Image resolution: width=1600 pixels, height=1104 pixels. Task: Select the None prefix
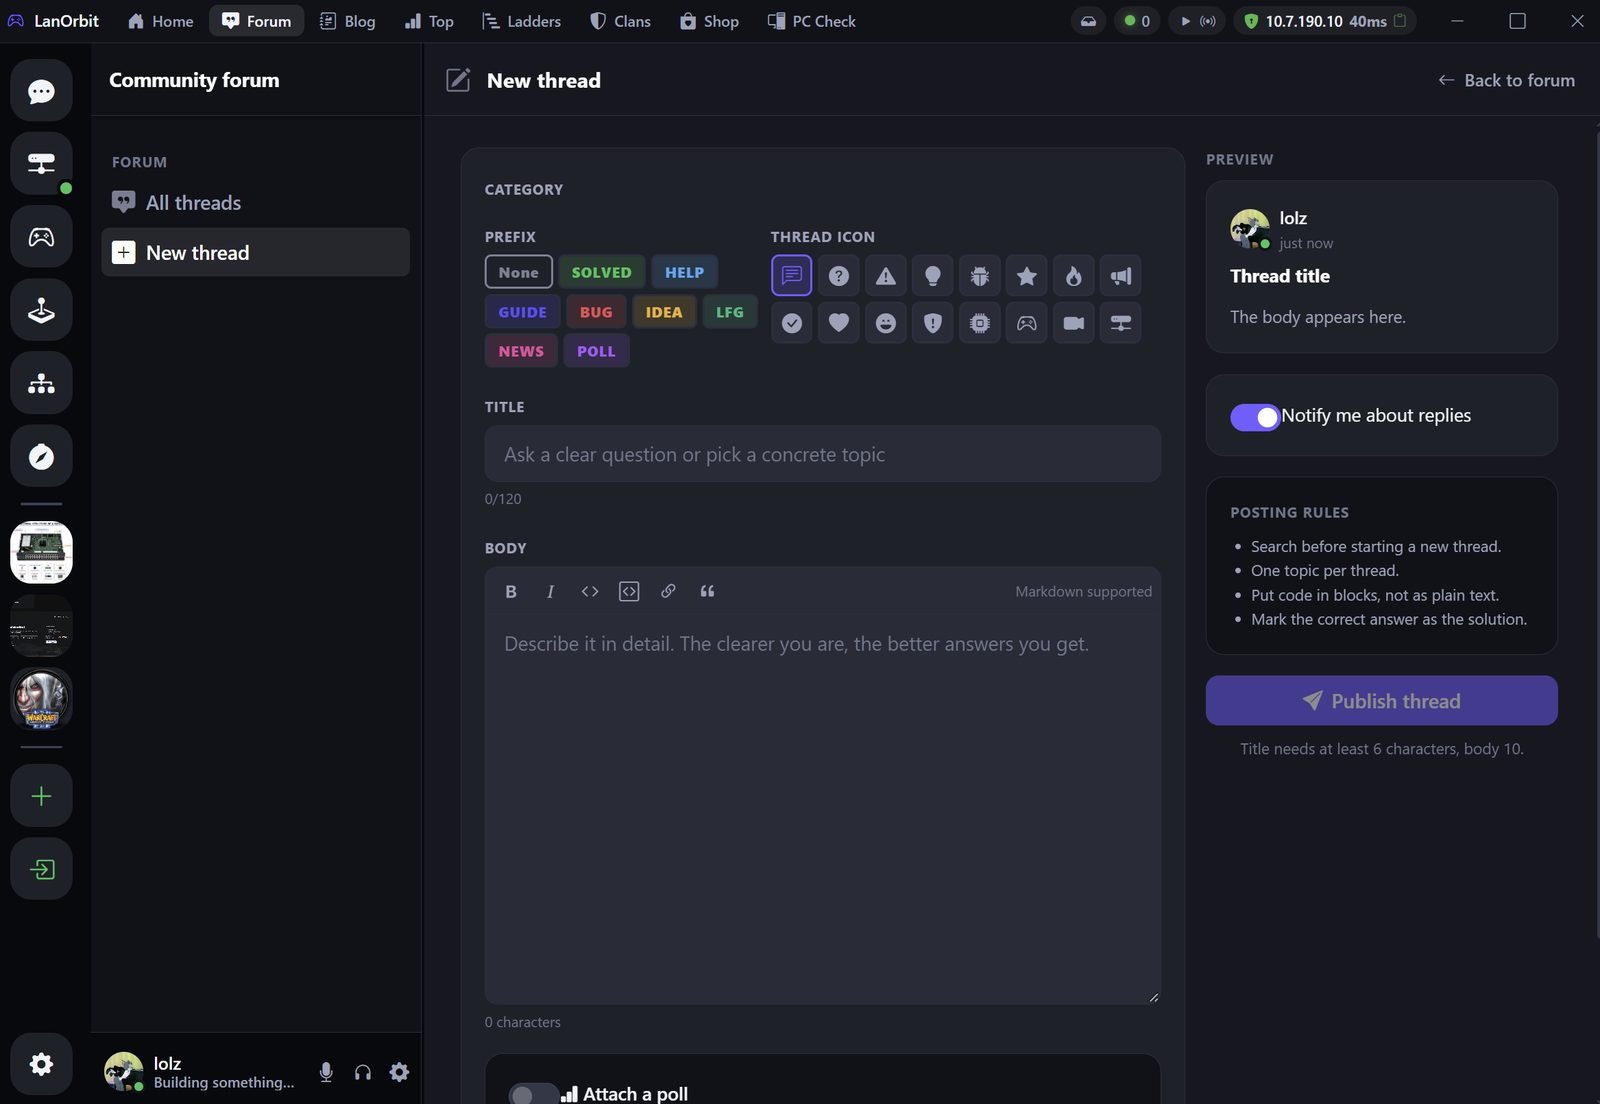coord(519,272)
